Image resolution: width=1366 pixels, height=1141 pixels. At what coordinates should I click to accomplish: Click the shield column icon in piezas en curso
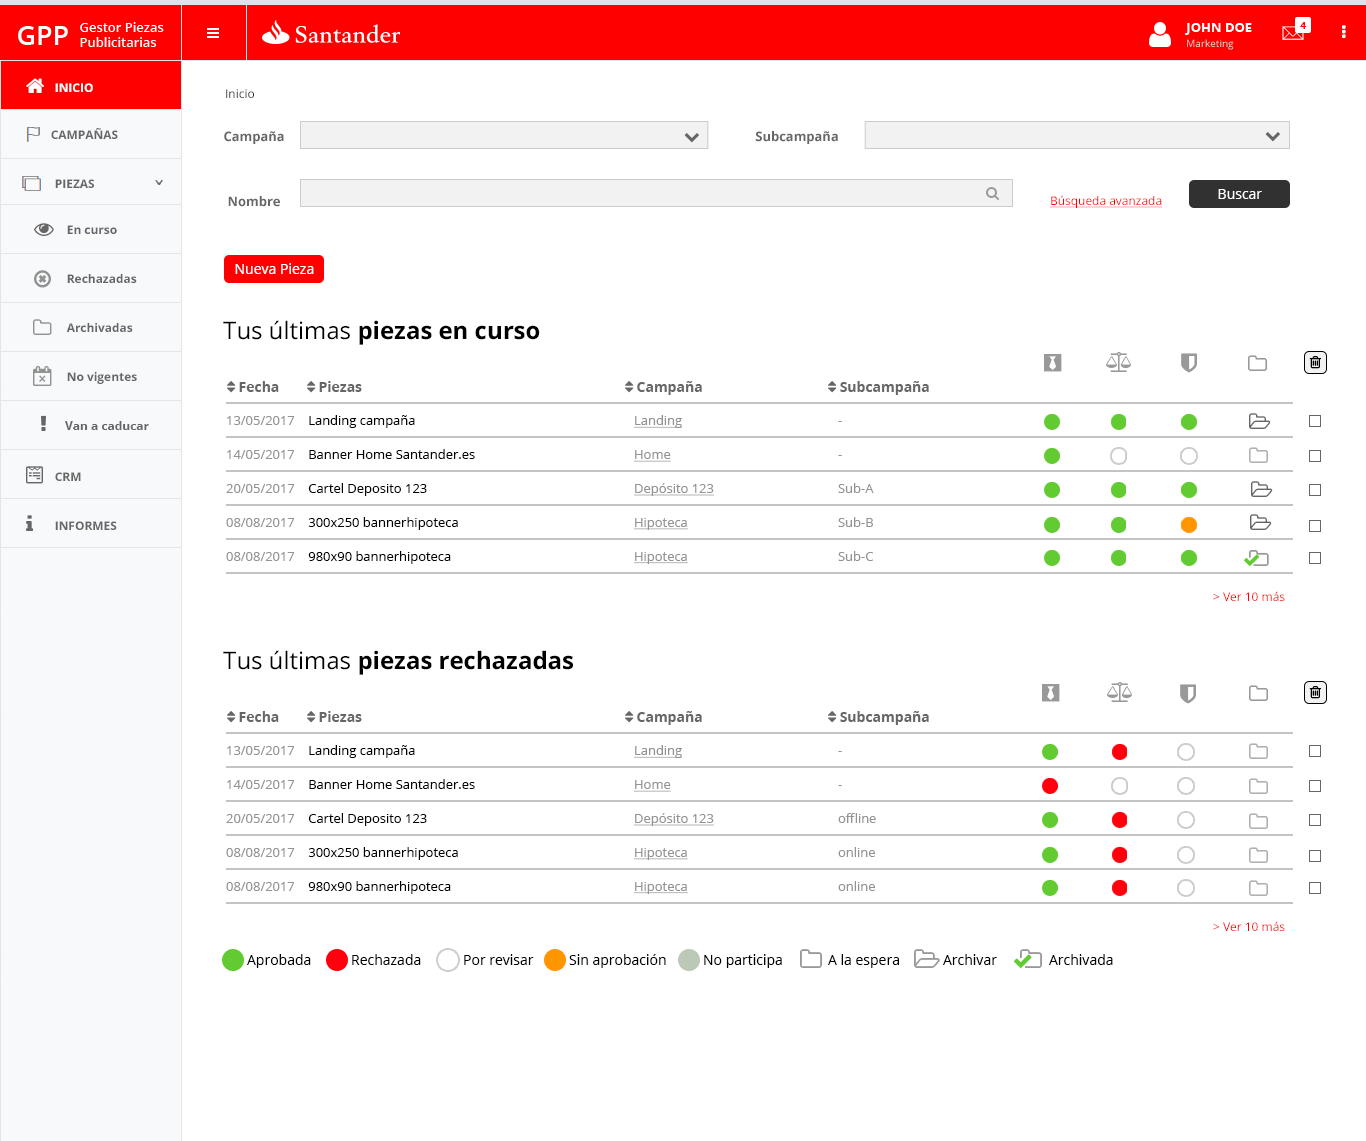[x=1188, y=363]
